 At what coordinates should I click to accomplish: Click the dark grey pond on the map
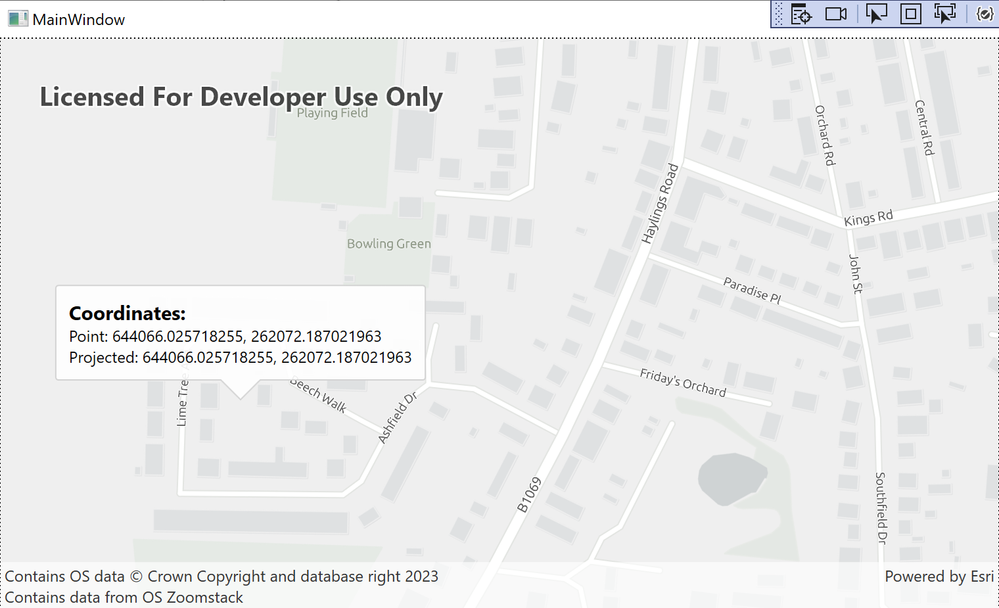click(x=731, y=479)
